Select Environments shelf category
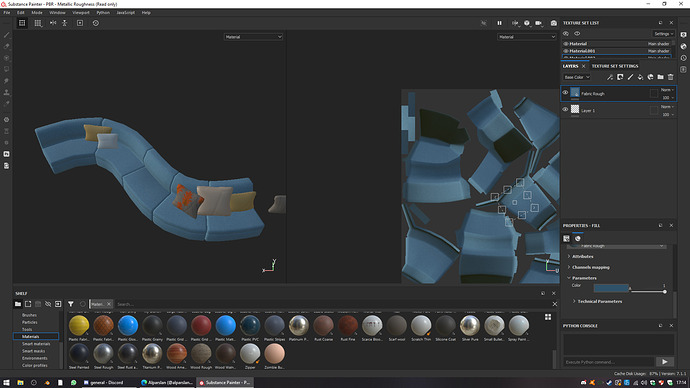Viewport: 690px width, 388px height. point(35,358)
